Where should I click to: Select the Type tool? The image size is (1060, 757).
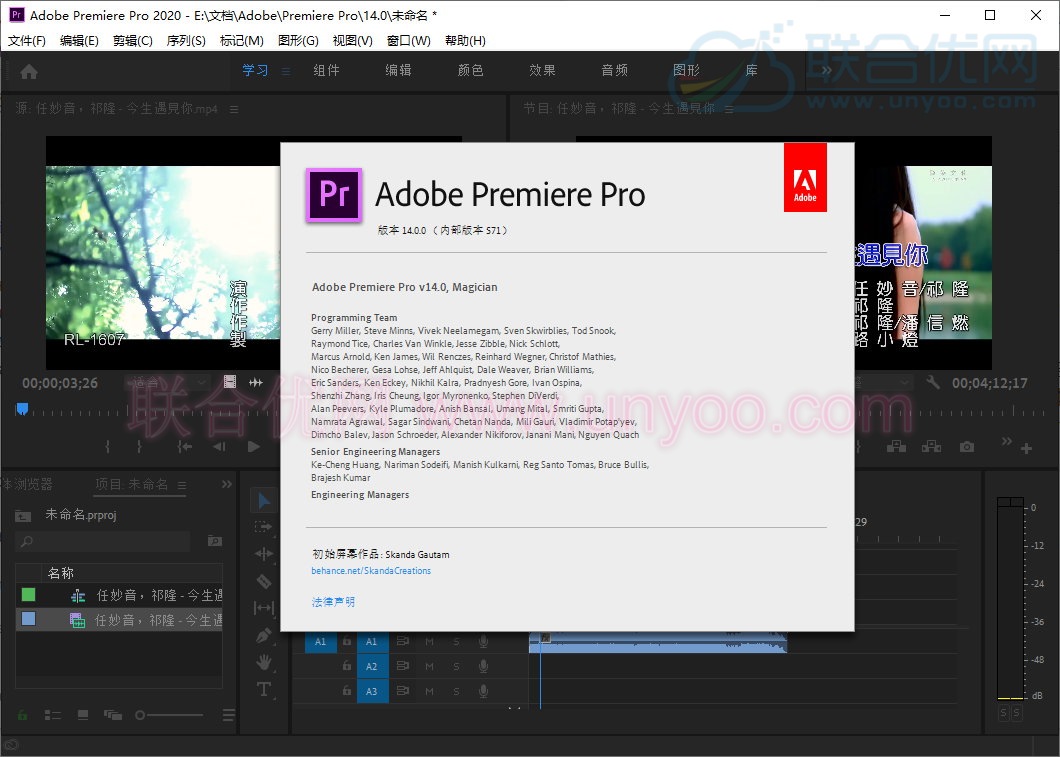[264, 689]
